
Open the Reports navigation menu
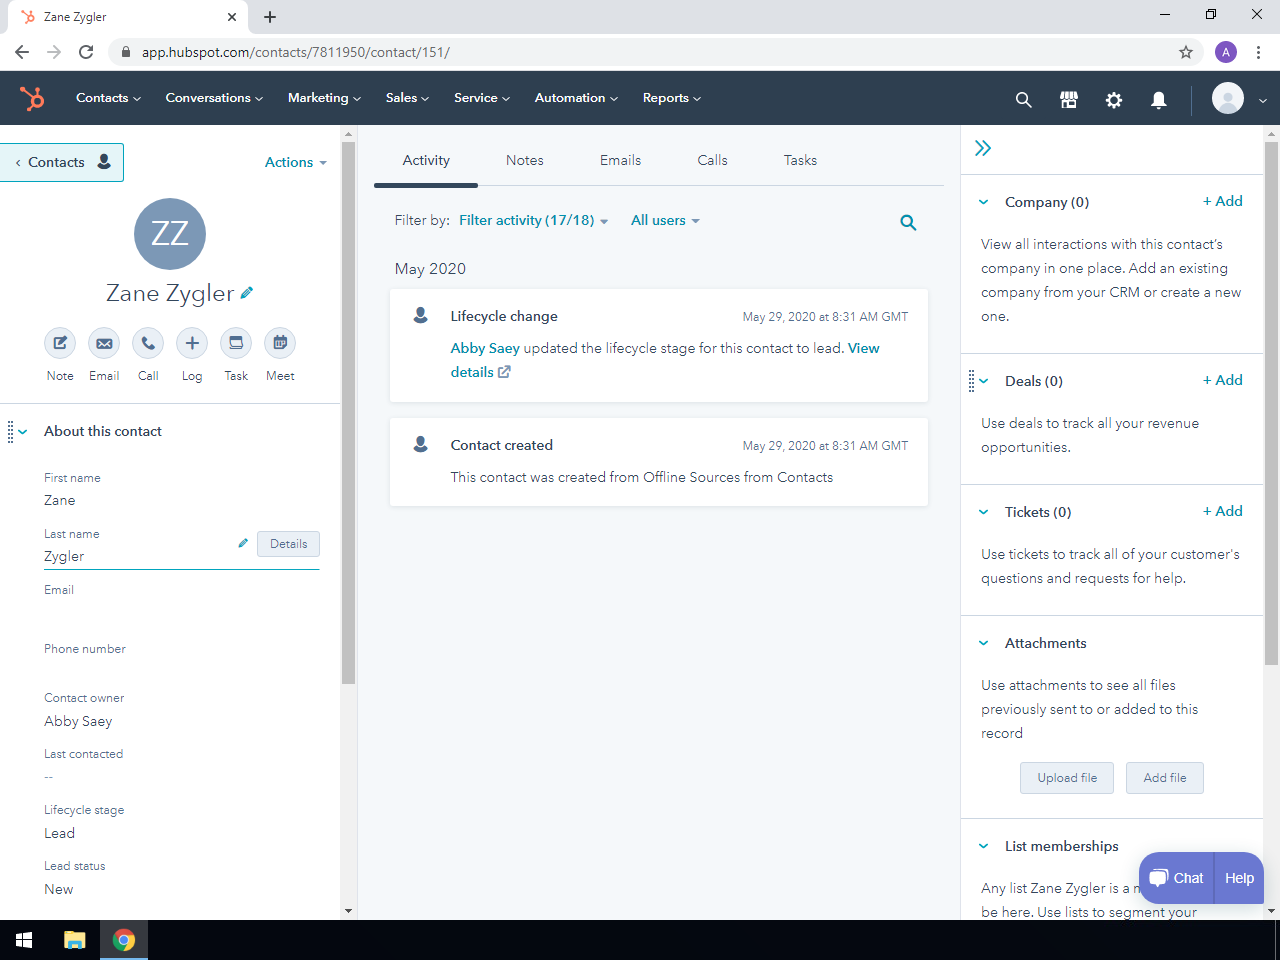point(672,98)
